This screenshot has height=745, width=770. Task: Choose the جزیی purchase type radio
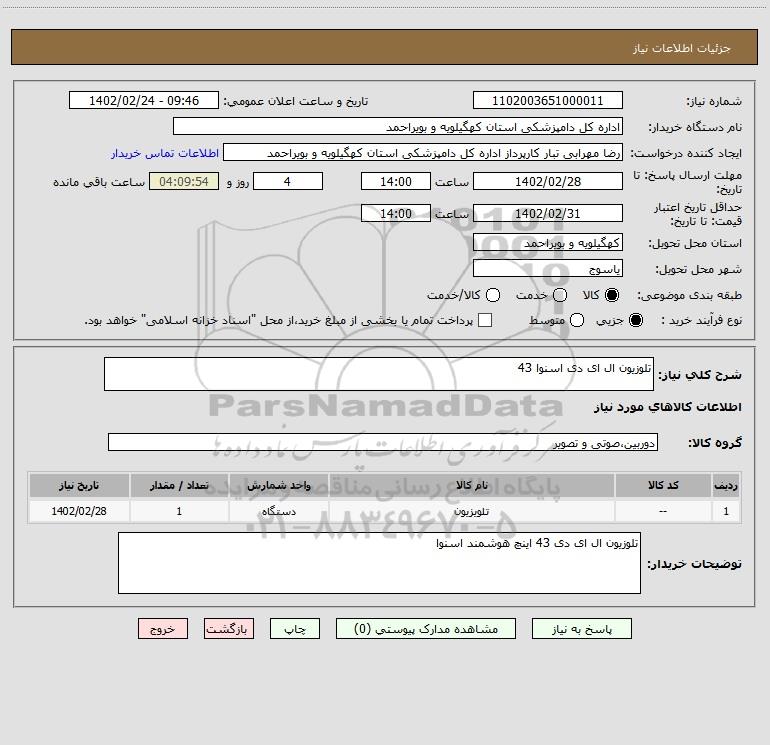(635, 320)
